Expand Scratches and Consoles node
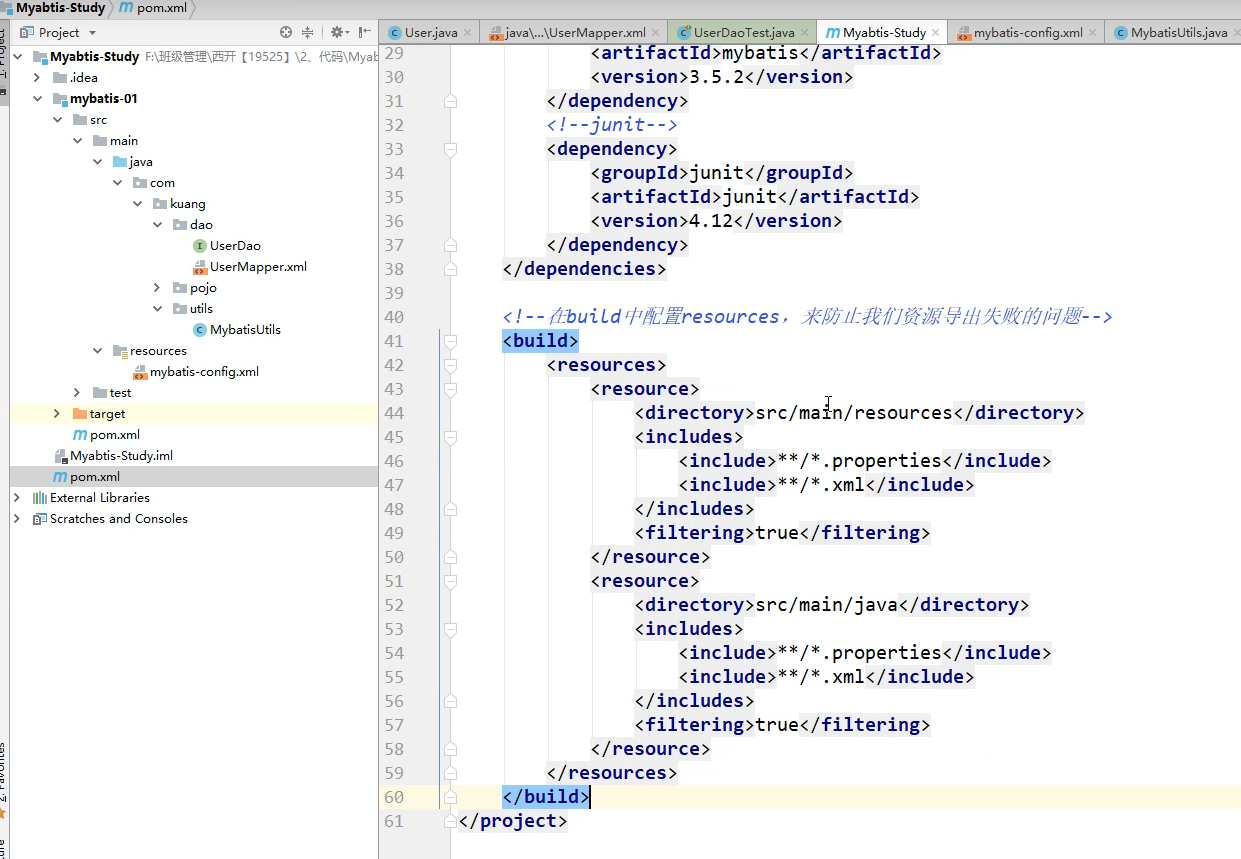 pos(18,519)
